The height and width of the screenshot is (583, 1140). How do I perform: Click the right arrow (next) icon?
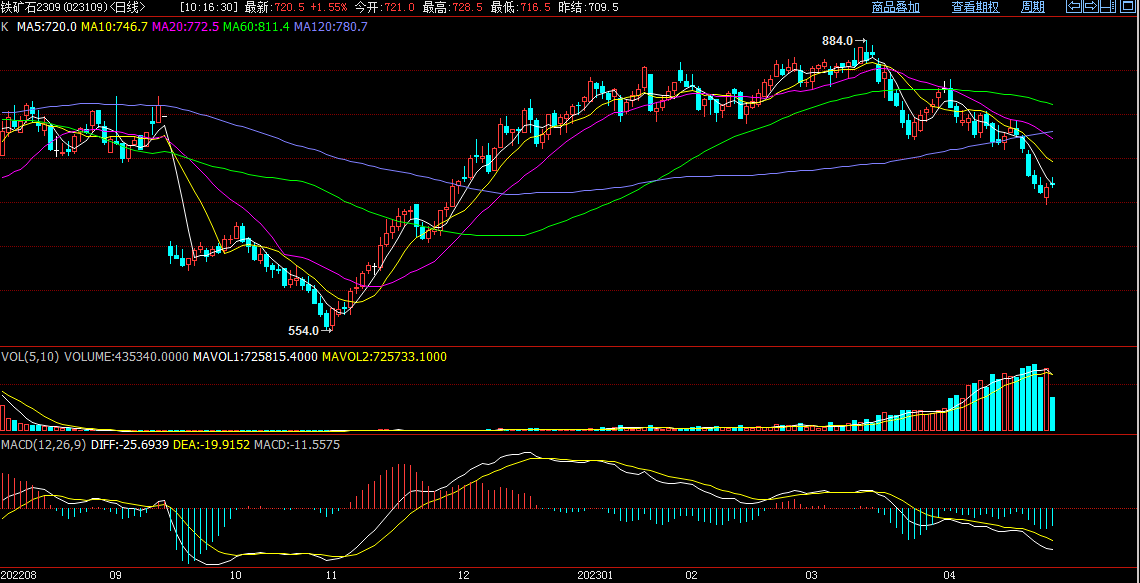(1091, 6)
